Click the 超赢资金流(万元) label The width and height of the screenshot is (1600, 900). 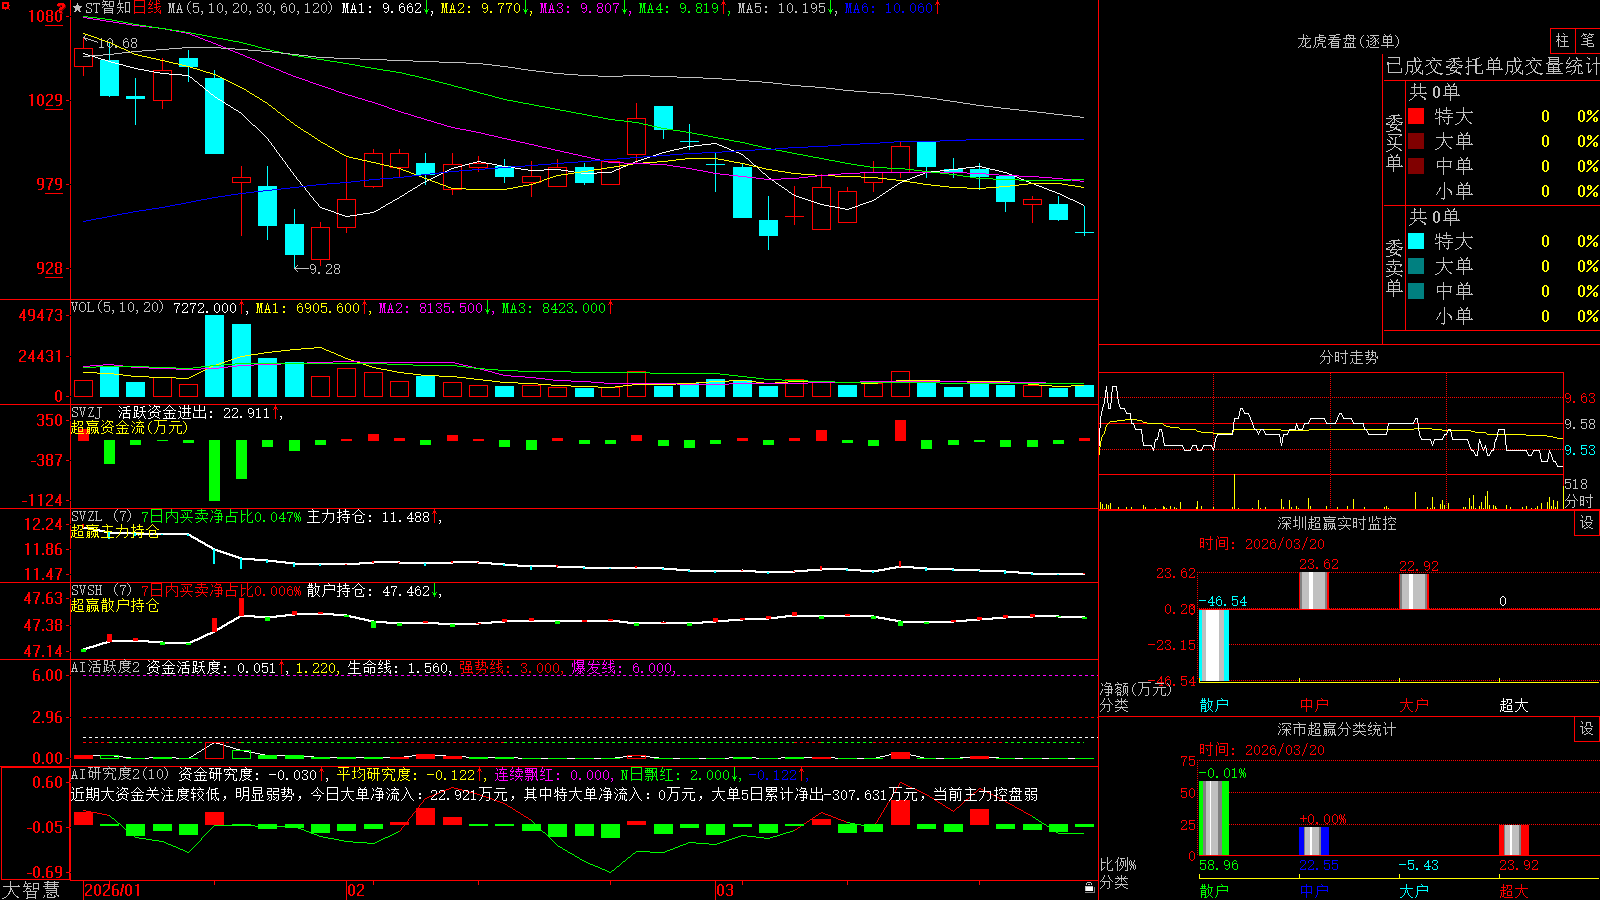[x=129, y=428]
